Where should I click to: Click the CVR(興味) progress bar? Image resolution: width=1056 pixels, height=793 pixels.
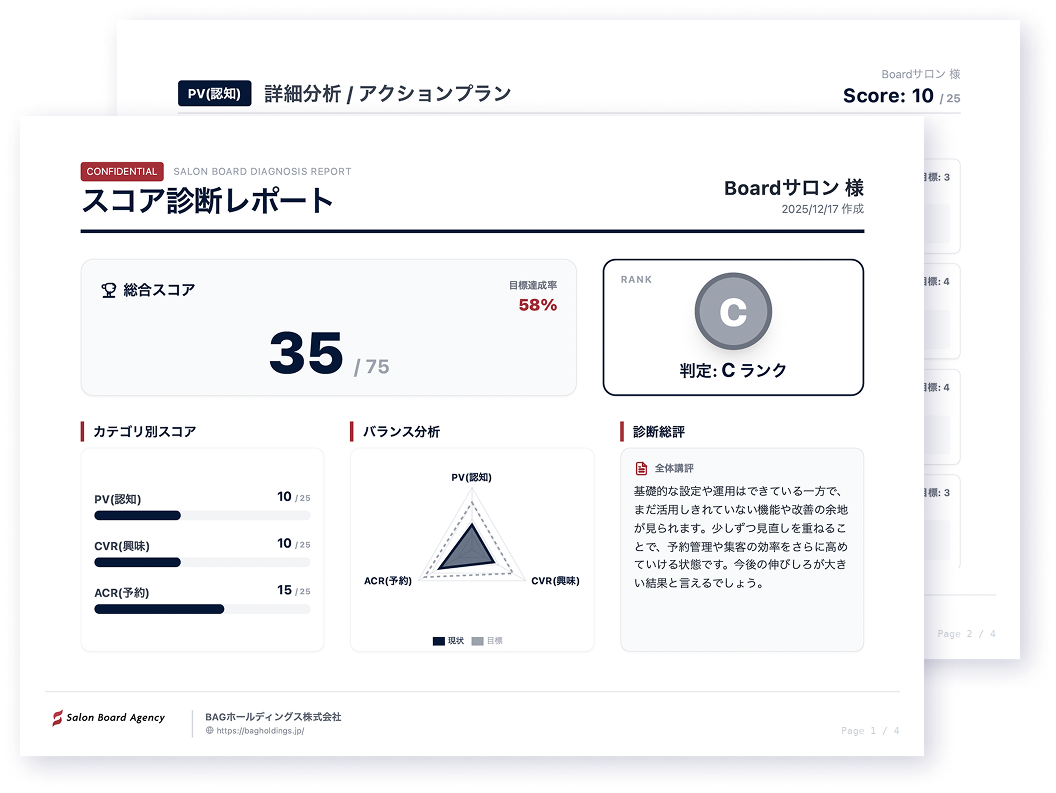tap(202, 562)
